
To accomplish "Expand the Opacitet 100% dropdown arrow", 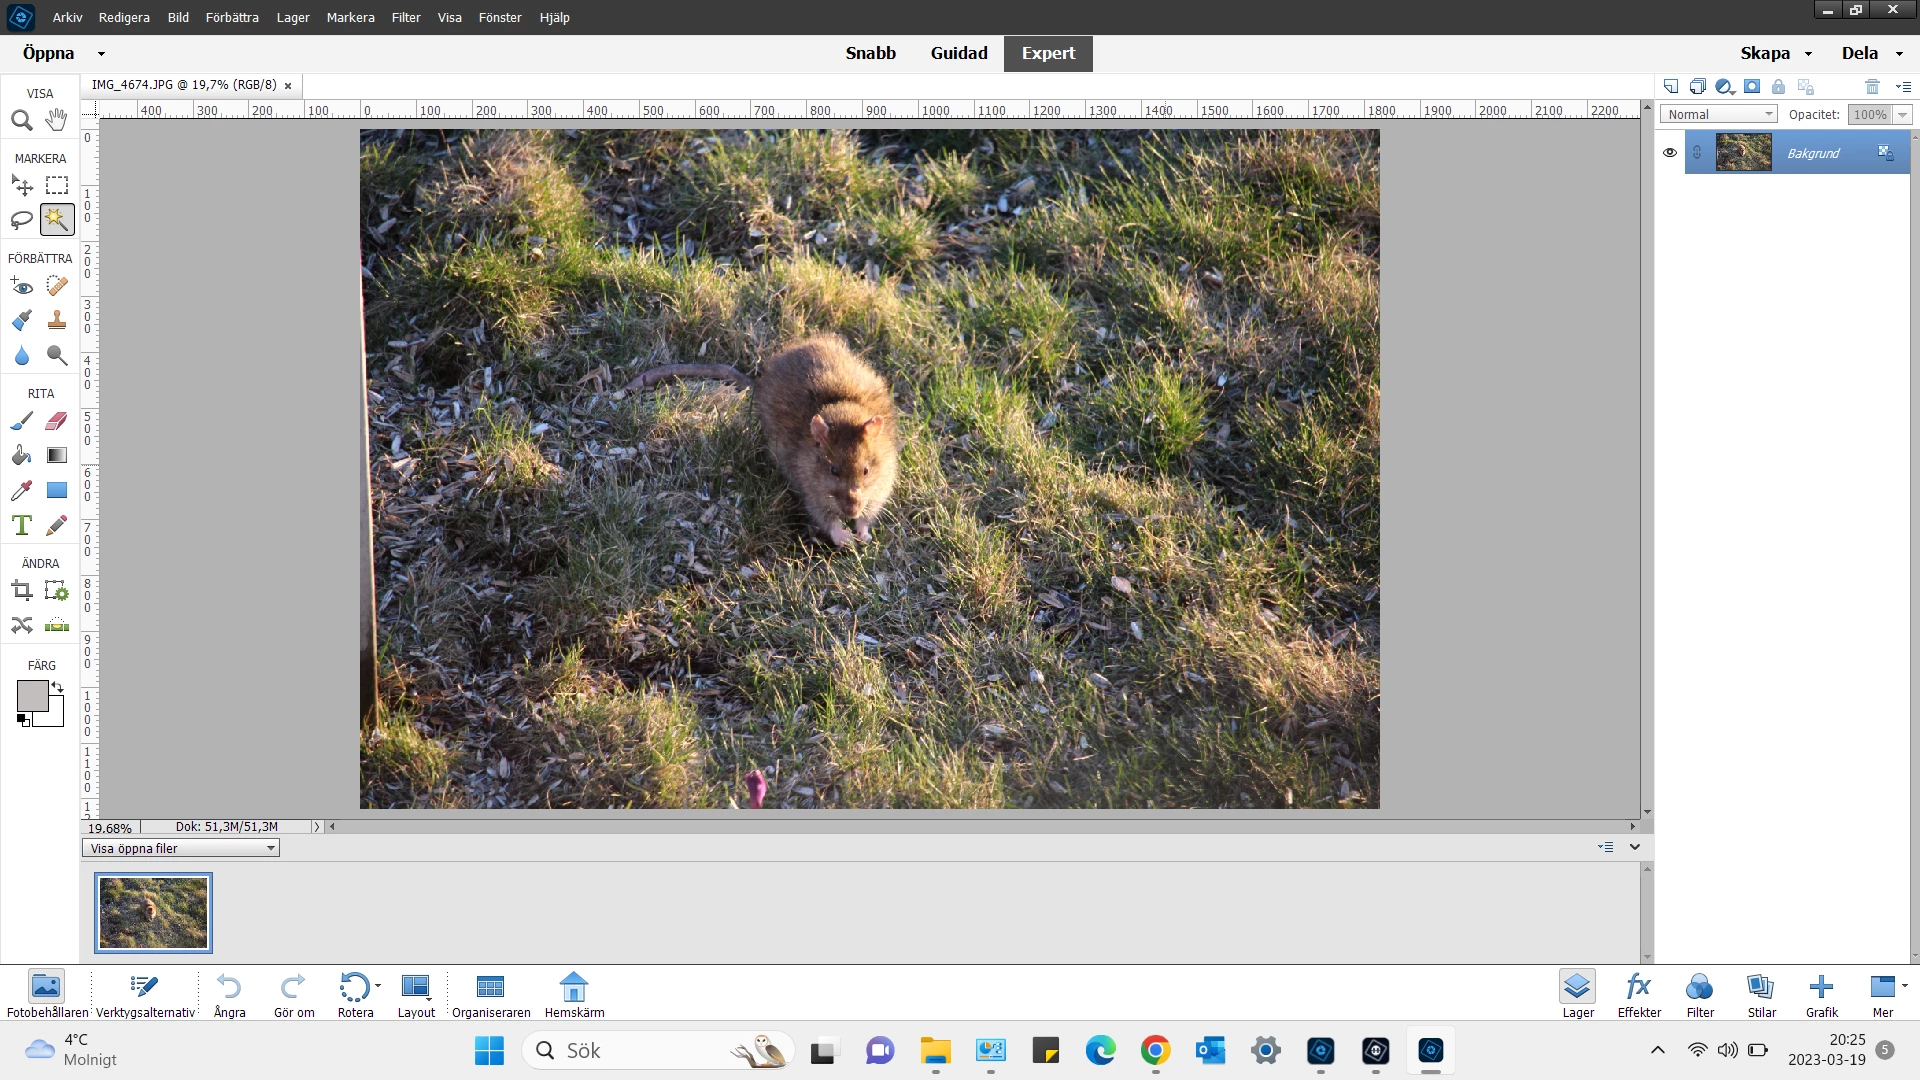I will pos(1902,114).
